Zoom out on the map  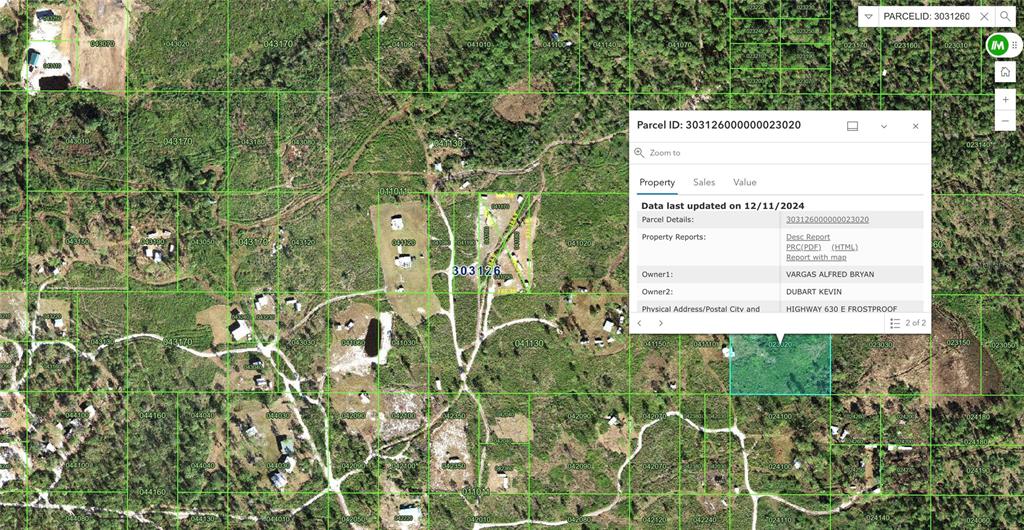click(x=1005, y=121)
